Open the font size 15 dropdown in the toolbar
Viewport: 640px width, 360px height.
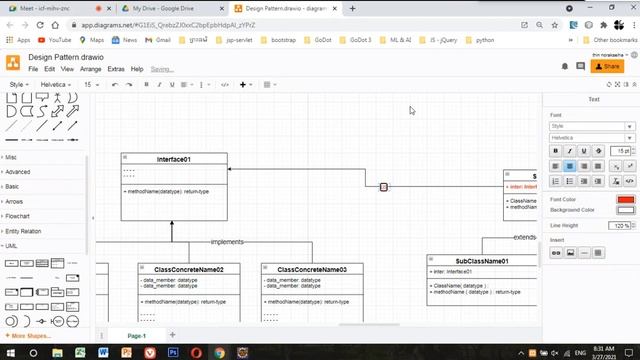91,84
